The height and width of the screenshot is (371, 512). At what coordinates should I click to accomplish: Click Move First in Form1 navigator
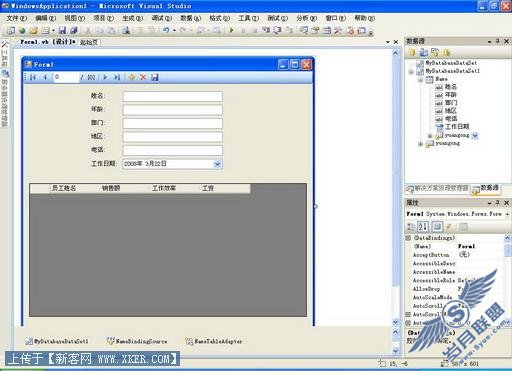[x=33, y=77]
